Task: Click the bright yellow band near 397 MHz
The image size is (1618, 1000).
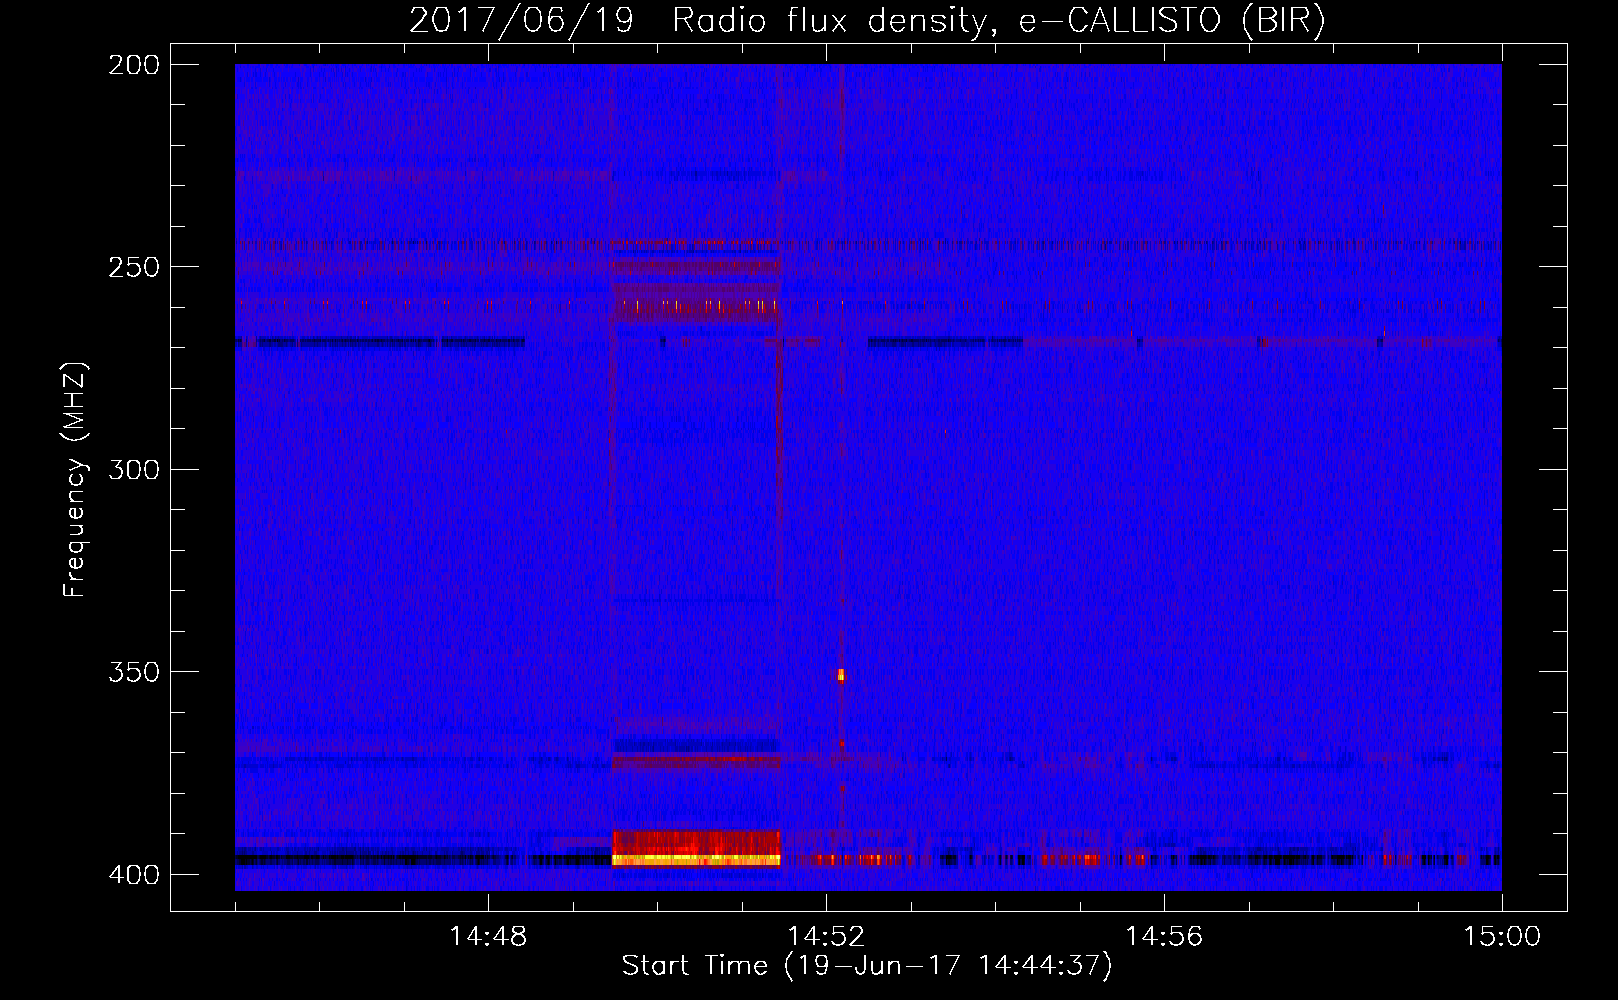Action: (696, 859)
